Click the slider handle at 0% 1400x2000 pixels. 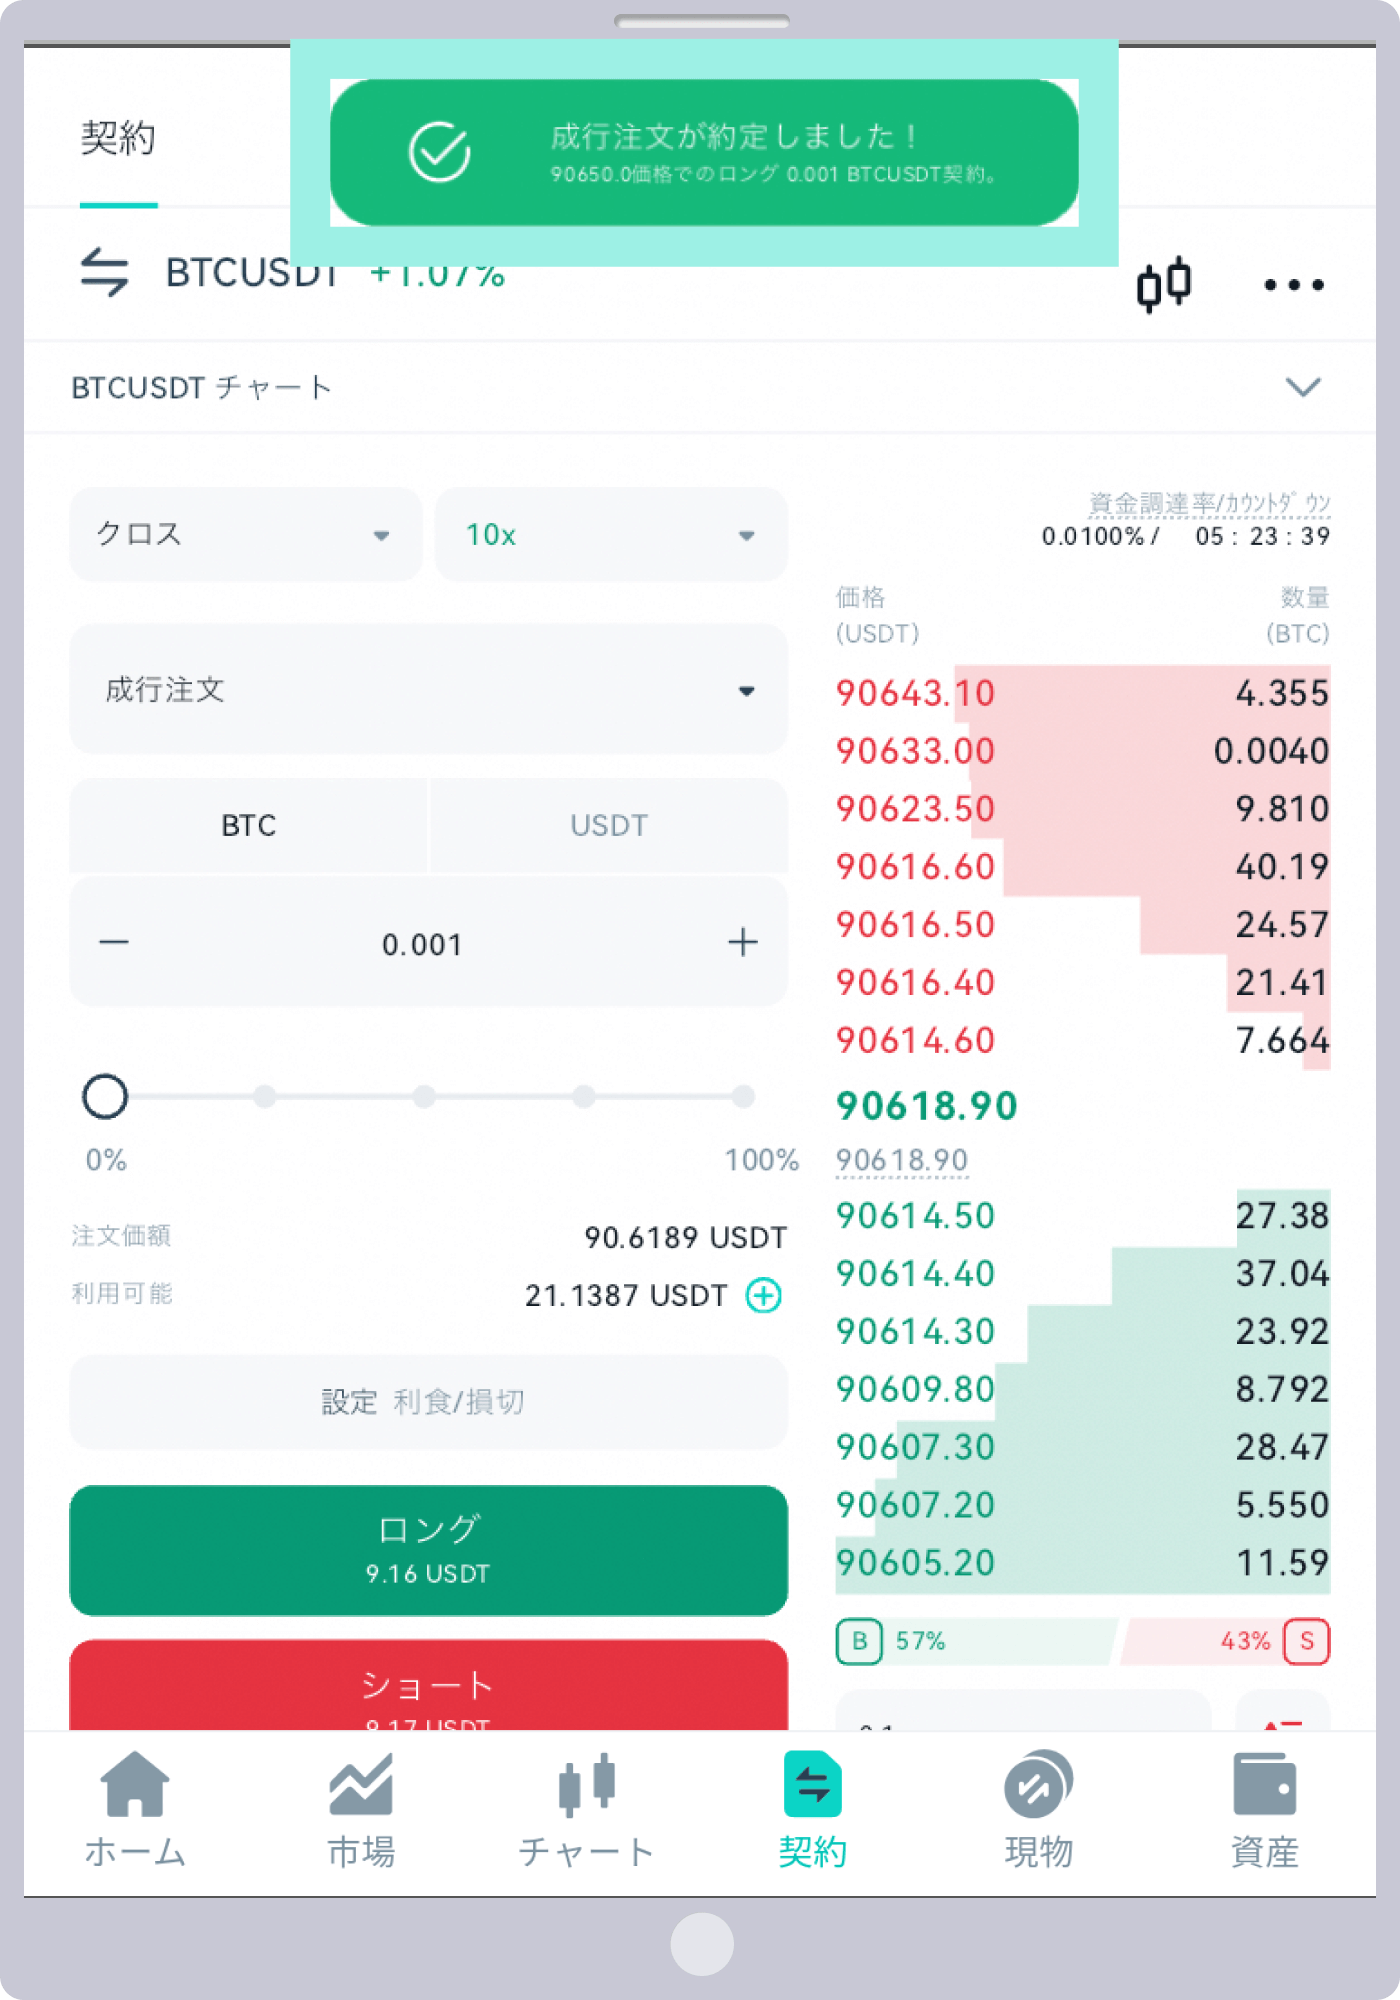[105, 1096]
